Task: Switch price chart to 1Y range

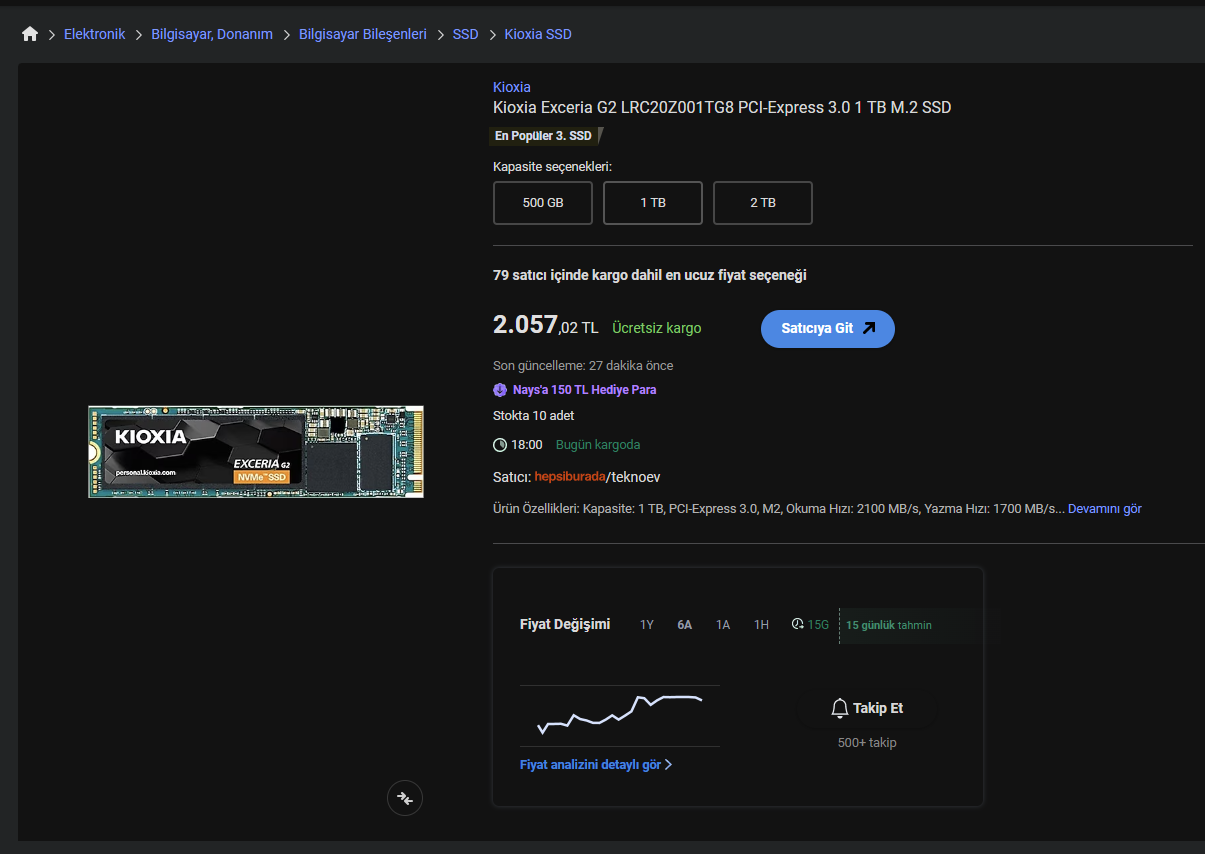Action: 647,625
